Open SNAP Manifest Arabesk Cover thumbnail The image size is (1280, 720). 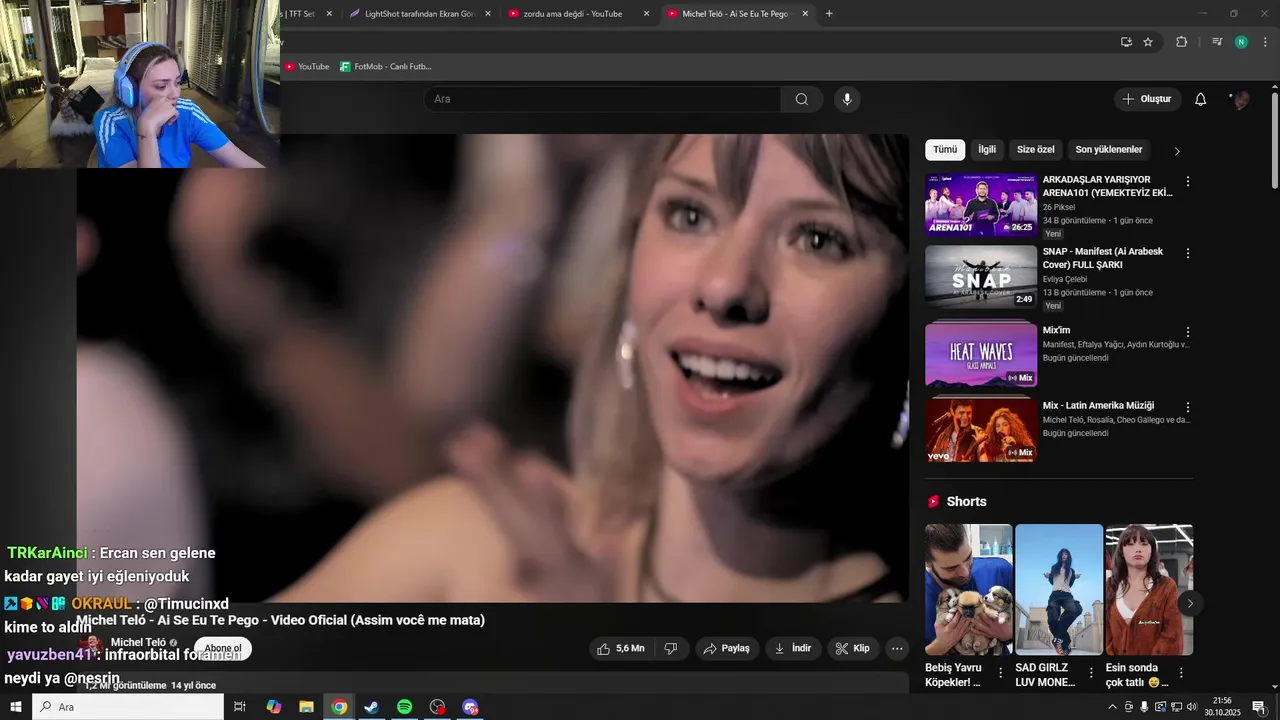(981, 277)
